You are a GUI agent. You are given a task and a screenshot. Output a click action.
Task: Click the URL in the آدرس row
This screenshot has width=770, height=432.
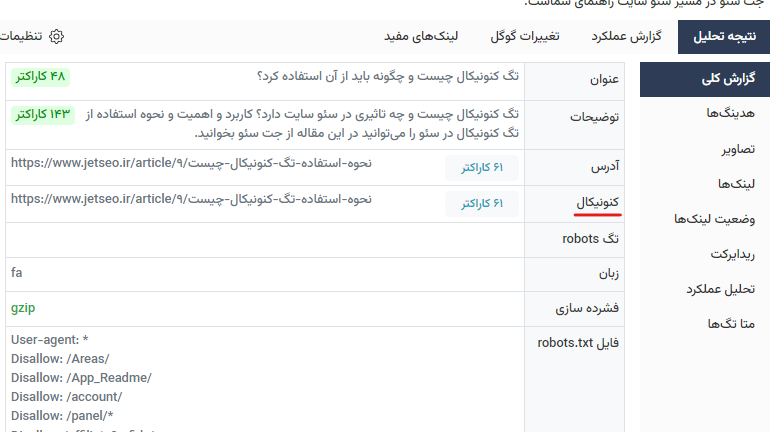click(x=191, y=163)
